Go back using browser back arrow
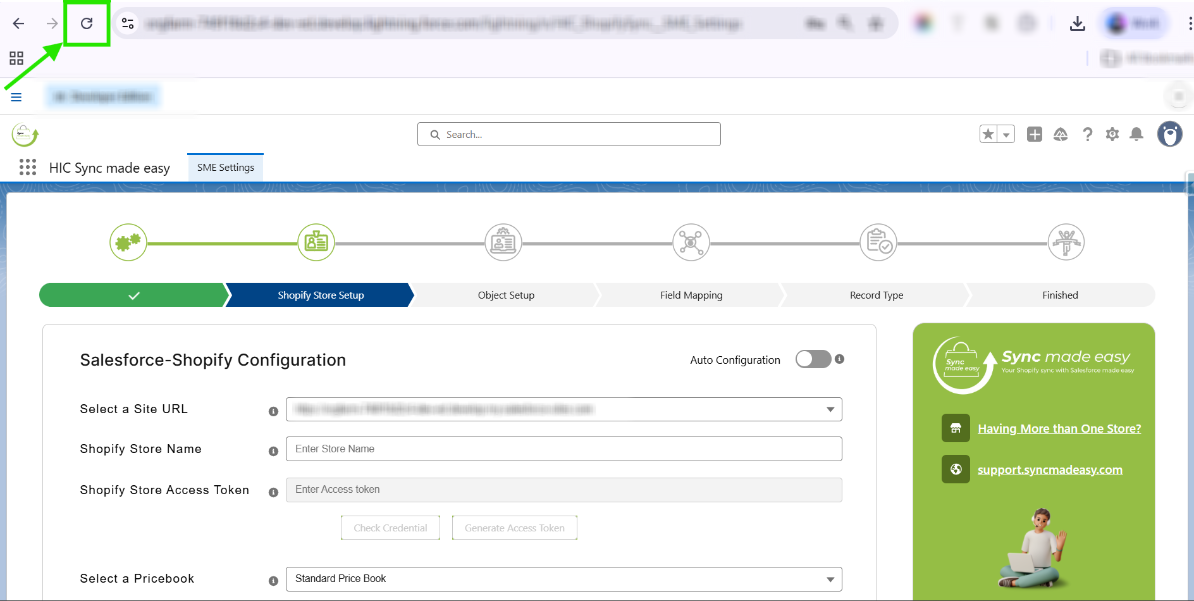The image size is (1194, 601). pos(18,24)
